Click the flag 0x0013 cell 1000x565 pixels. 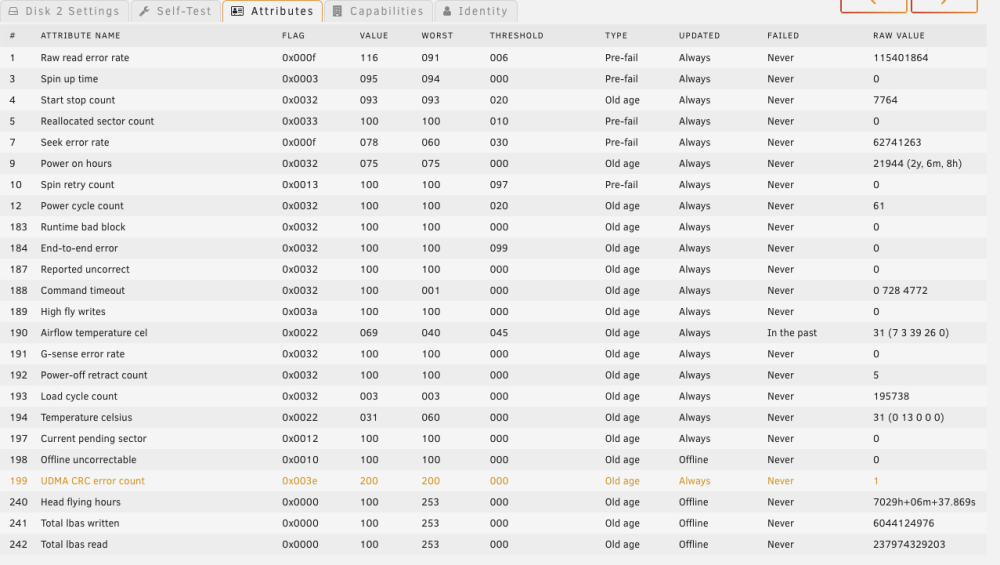pyautogui.click(x=300, y=184)
